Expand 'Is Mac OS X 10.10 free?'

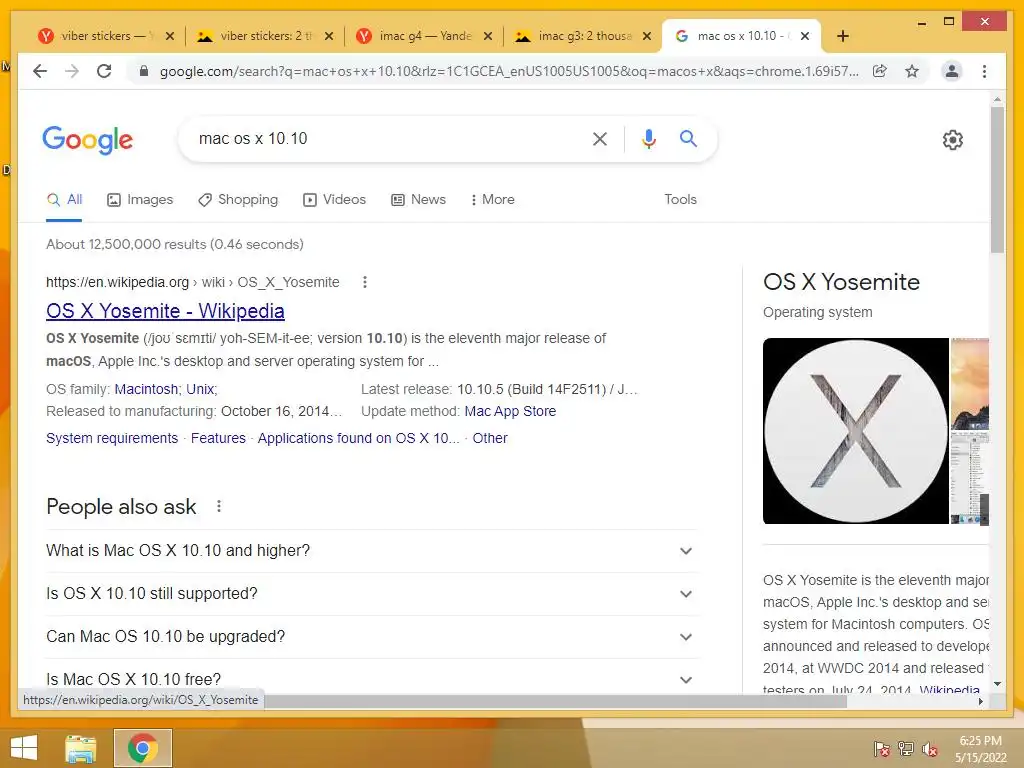tap(371, 679)
